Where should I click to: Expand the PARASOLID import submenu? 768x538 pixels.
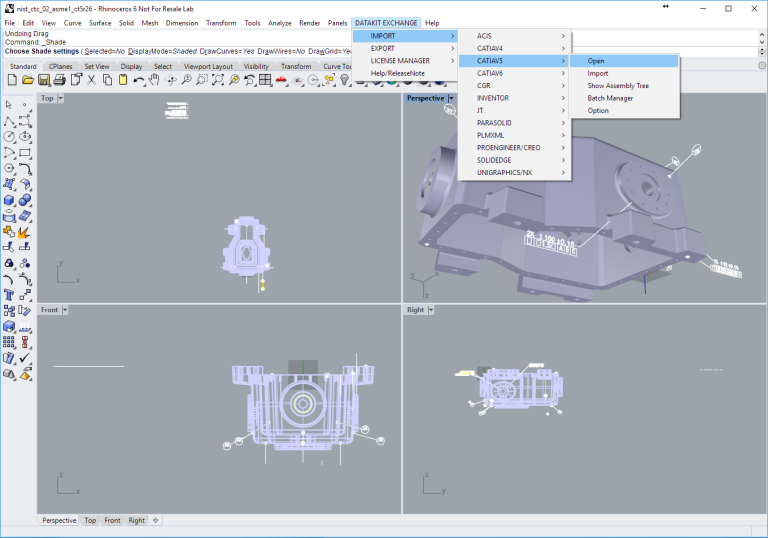tap(514, 123)
